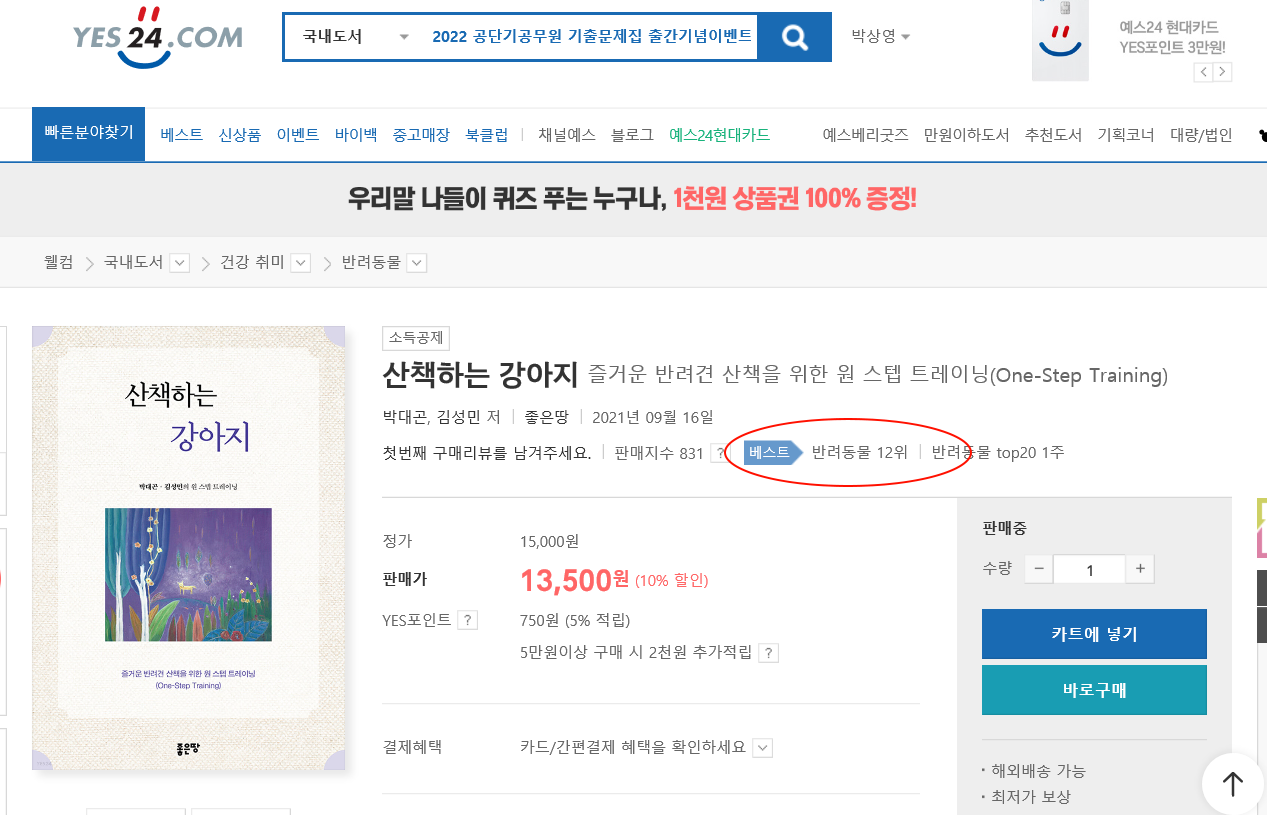Click the 최저가 보상 link
The height and width of the screenshot is (815, 1267).
pyautogui.click(x=1030, y=796)
